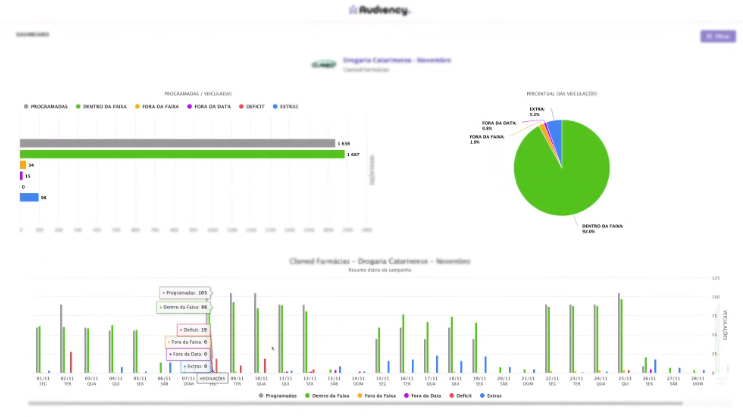
Task: Click the tall gray bar on 25/11
Action: pyautogui.click(x=619, y=333)
